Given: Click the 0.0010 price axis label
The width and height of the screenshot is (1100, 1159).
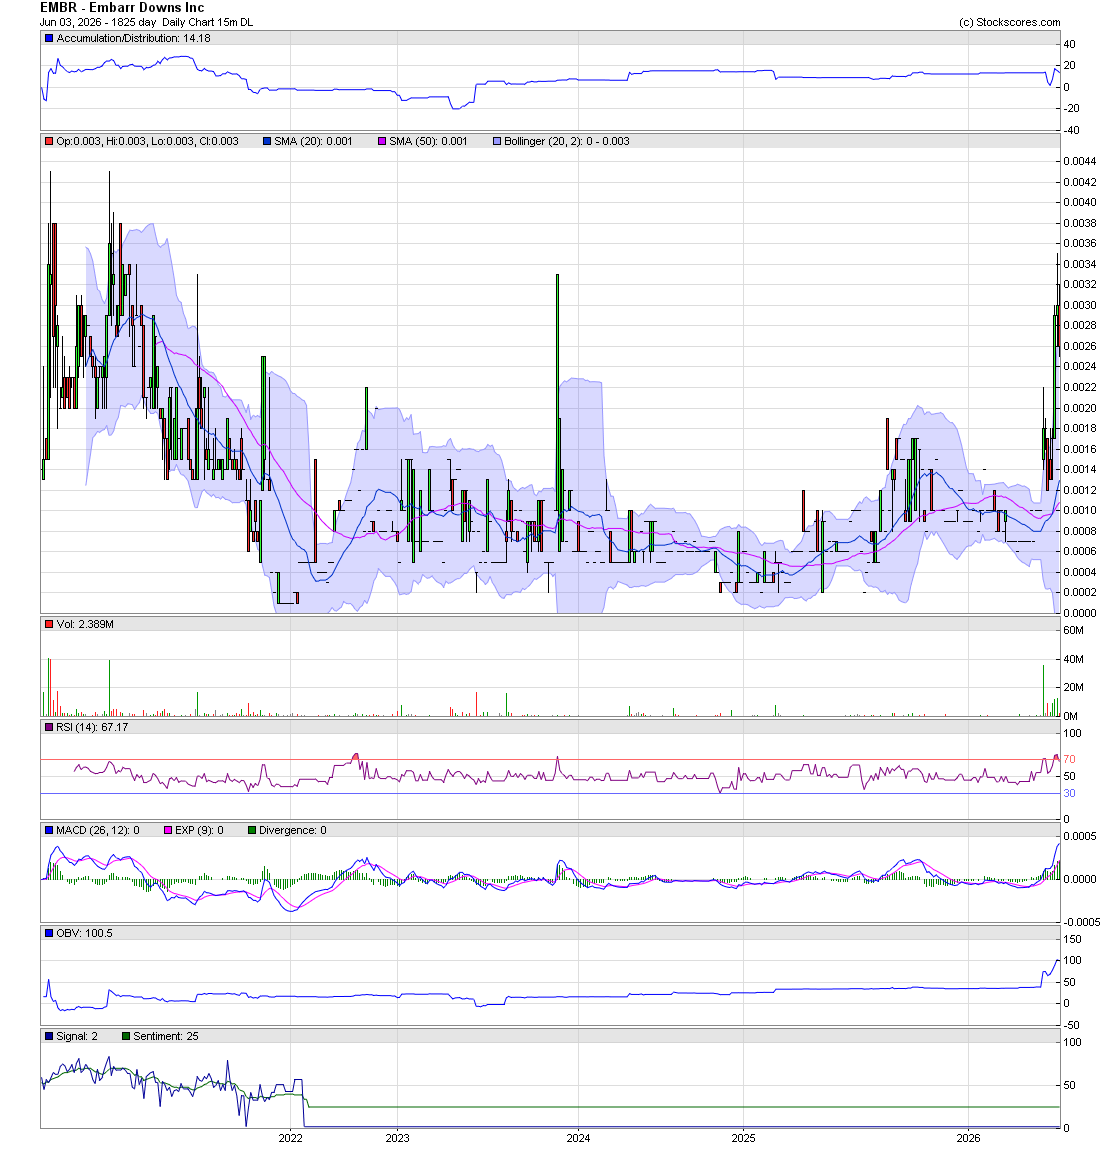Looking at the screenshot, I should [1080, 511].
